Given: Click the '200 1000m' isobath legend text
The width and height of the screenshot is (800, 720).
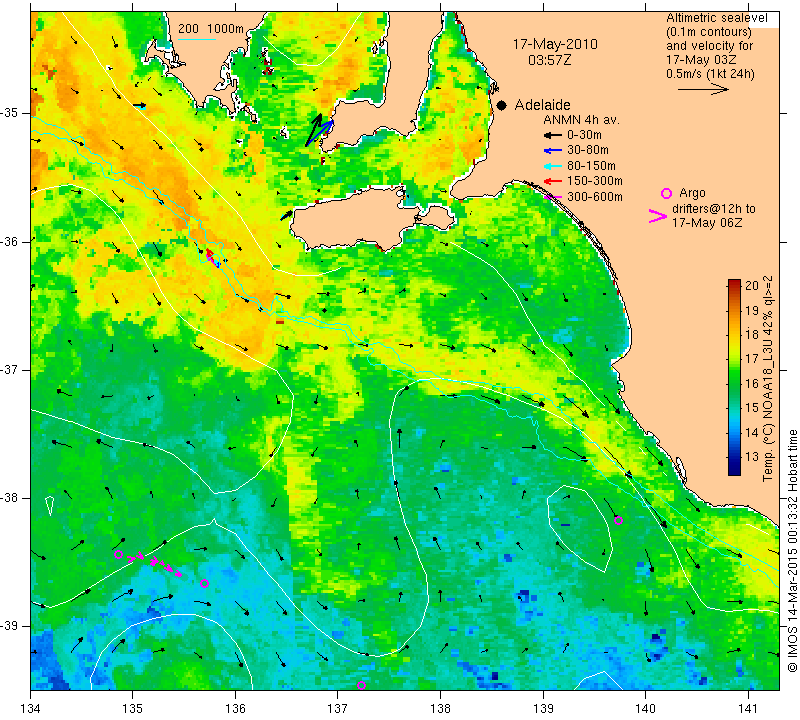Looking at the screenshot, I should (x=211, y=29).
